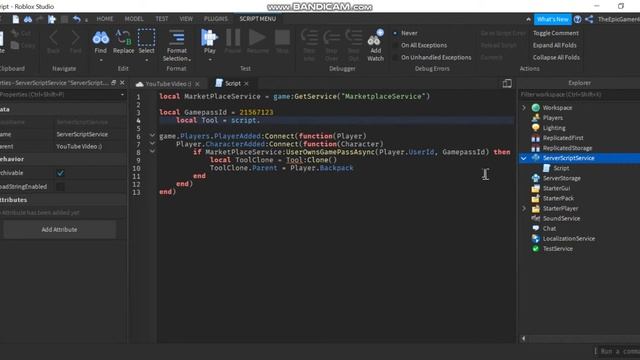Select LocalizationService in the Explorer

(x=569, y=239)
